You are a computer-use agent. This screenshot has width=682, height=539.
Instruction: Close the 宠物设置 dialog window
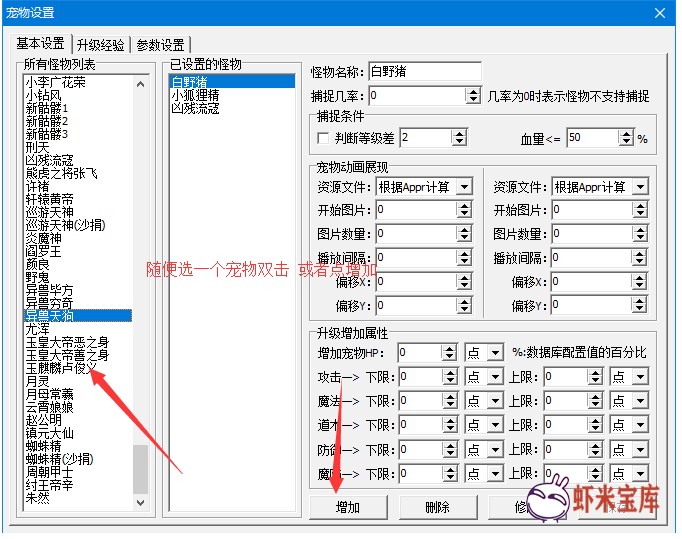click(x=659, y=12)
